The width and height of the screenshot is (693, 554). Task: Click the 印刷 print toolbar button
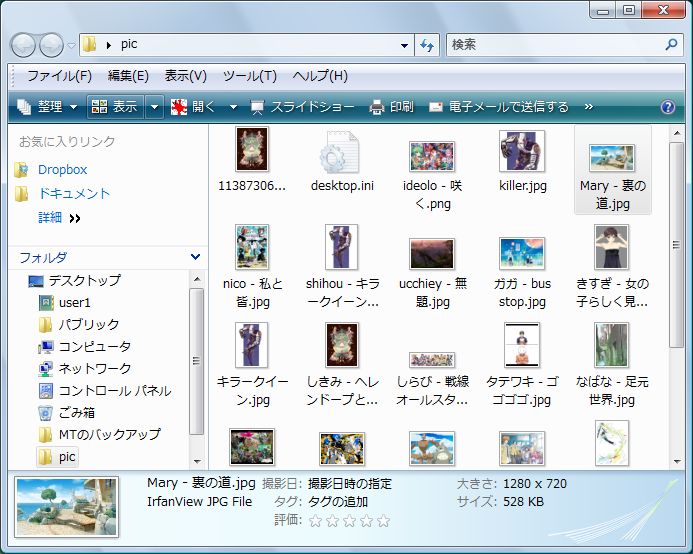click(392, 107)
